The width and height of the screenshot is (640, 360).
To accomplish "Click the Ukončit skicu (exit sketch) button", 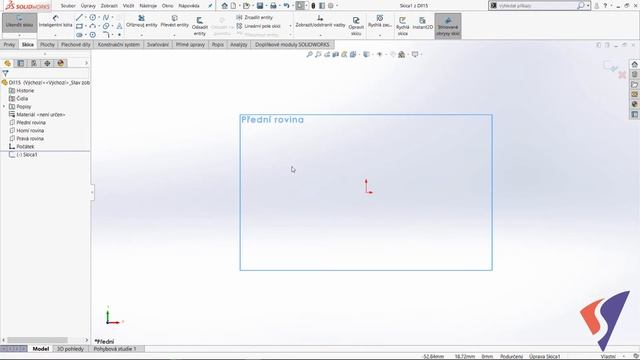I will (x=20, y=22).
